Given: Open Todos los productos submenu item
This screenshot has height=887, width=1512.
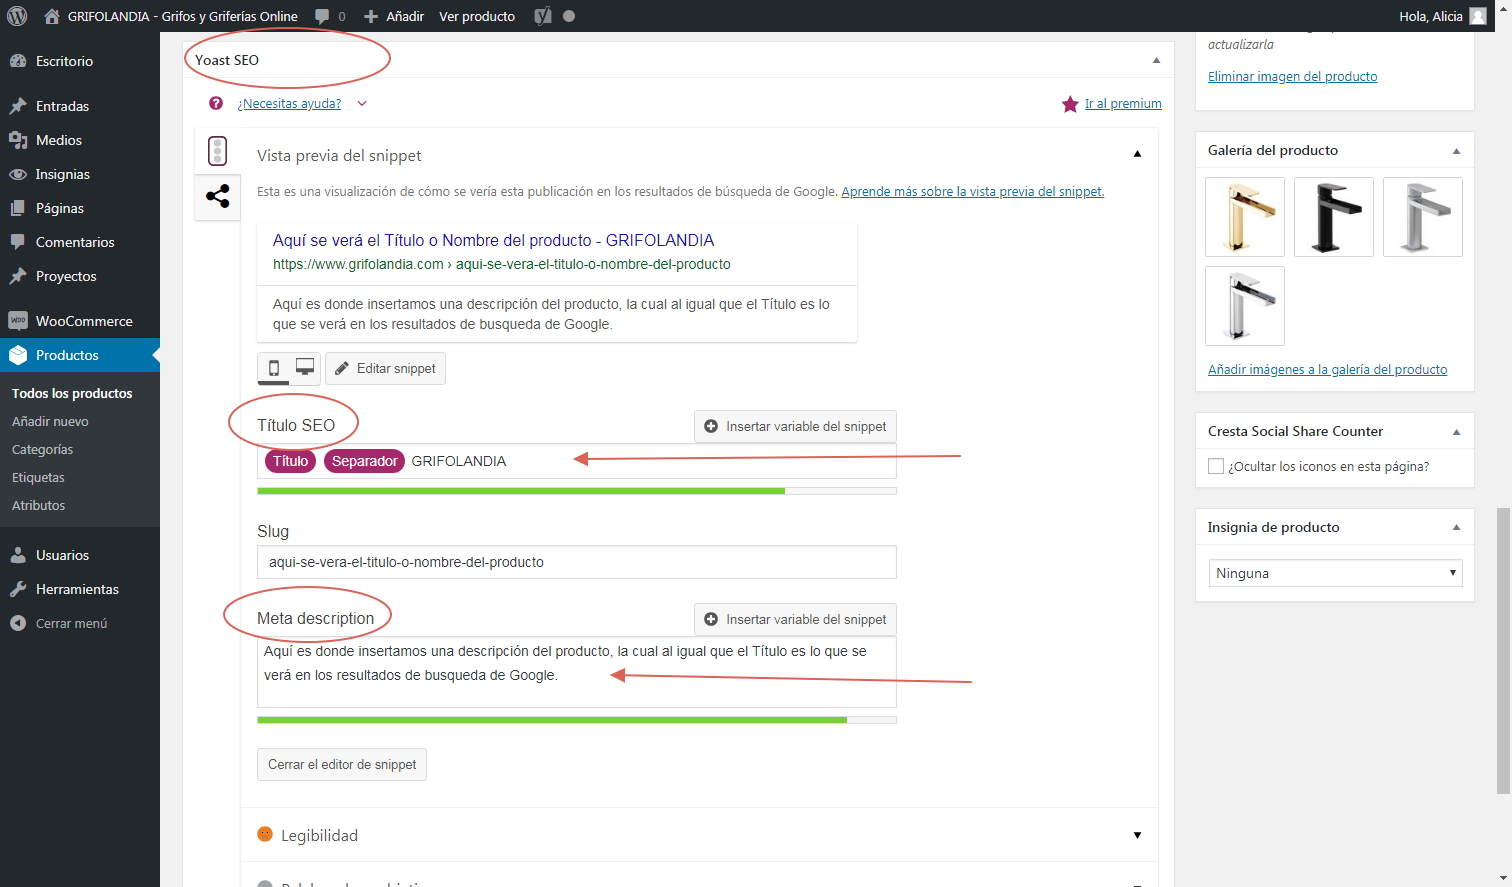Looking at the screenshot, I should [72, 393].
